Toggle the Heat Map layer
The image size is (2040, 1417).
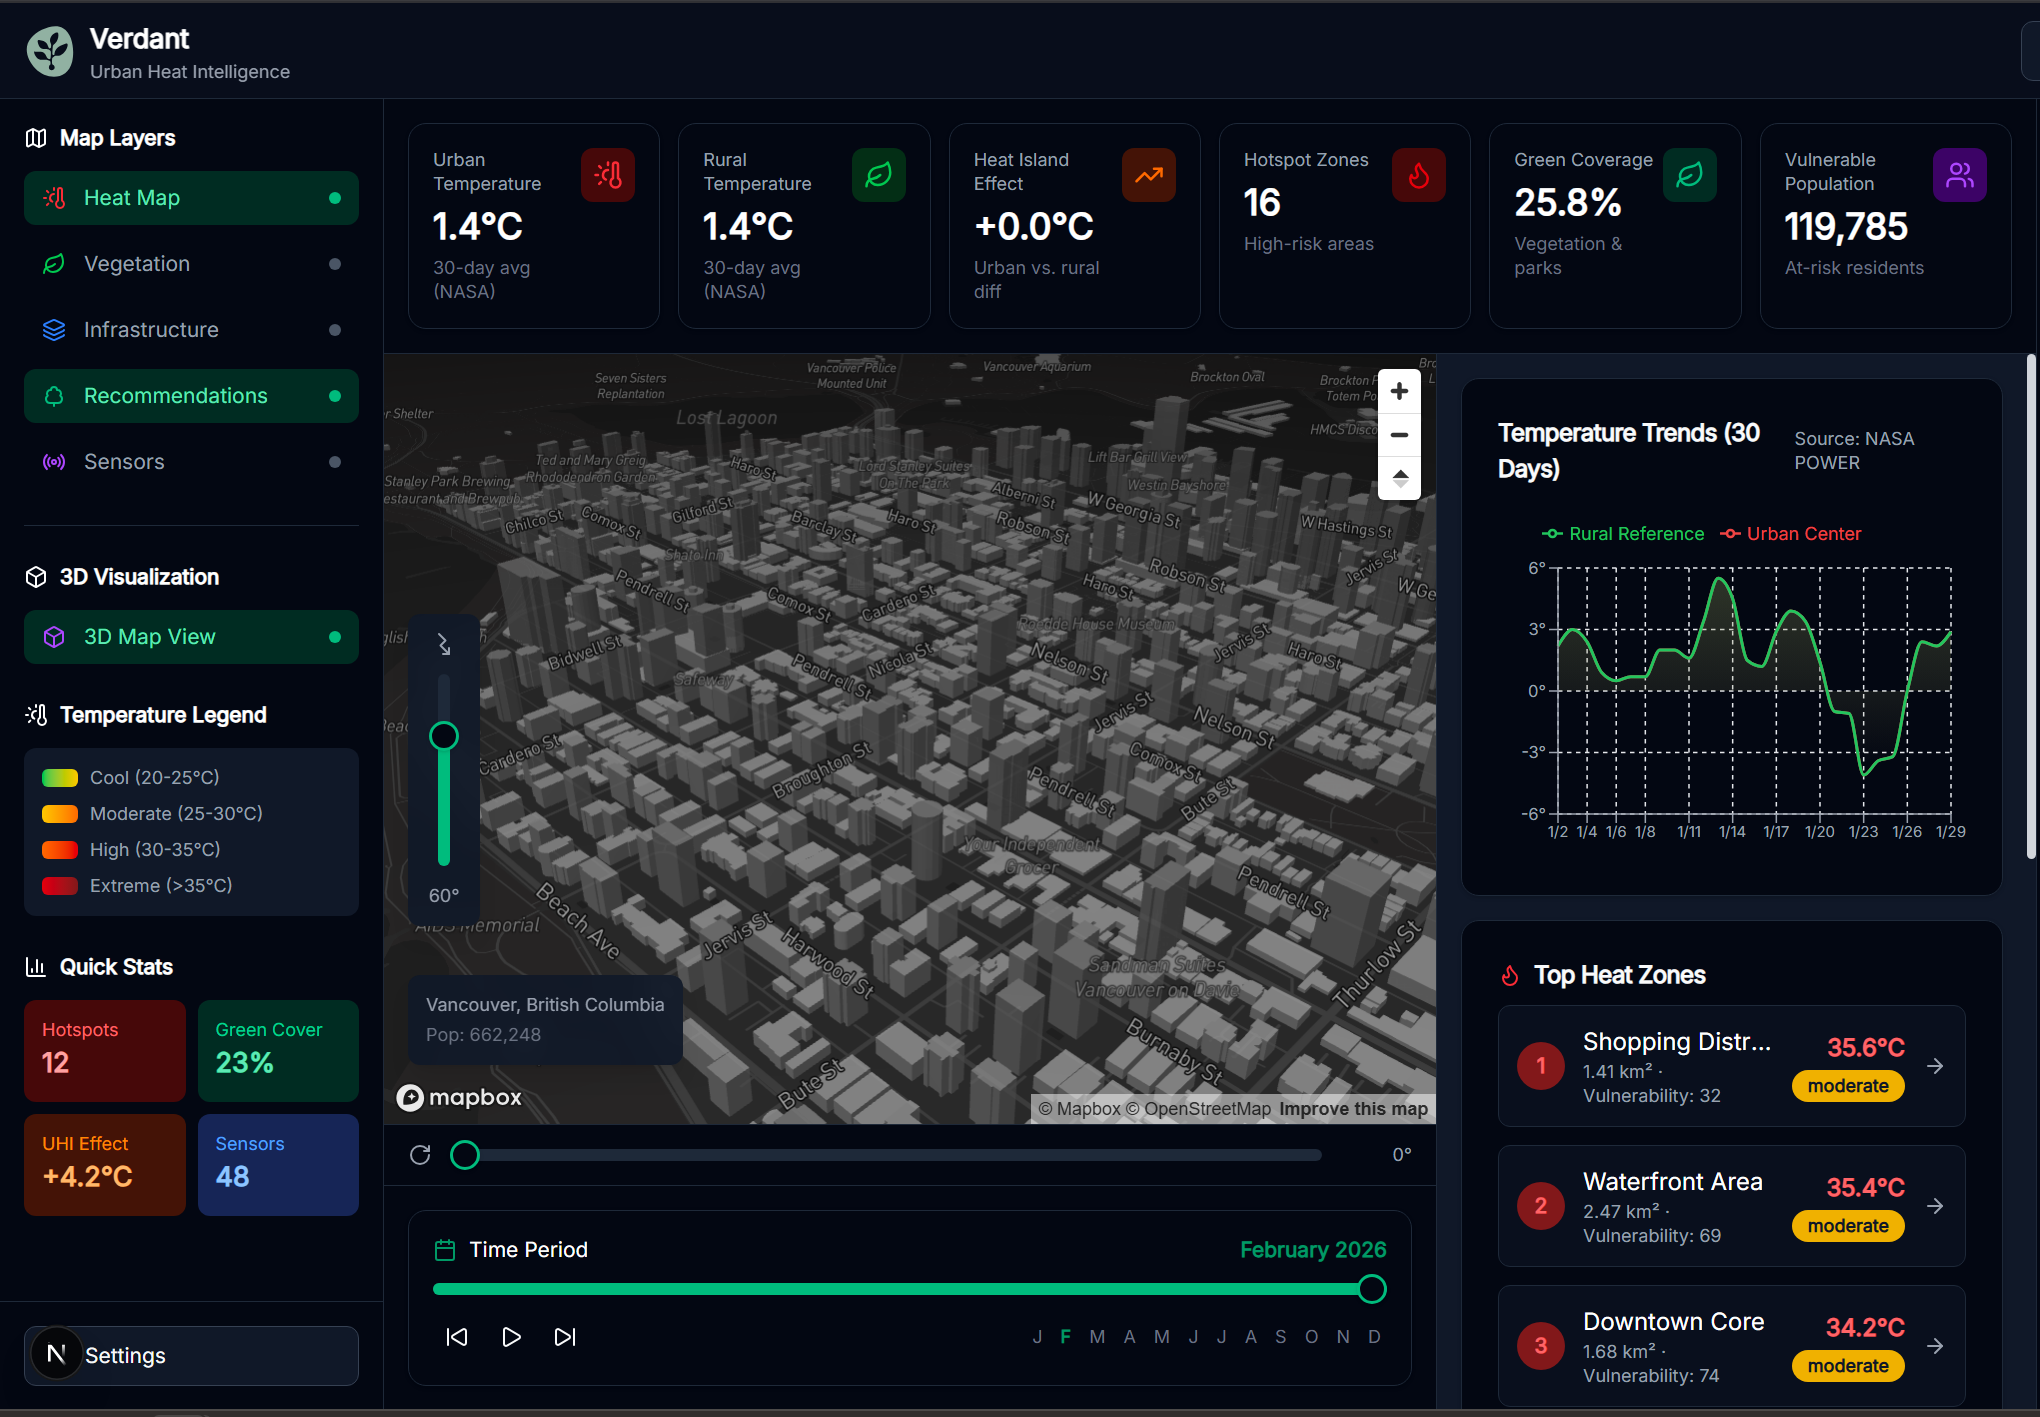(191, 198)
